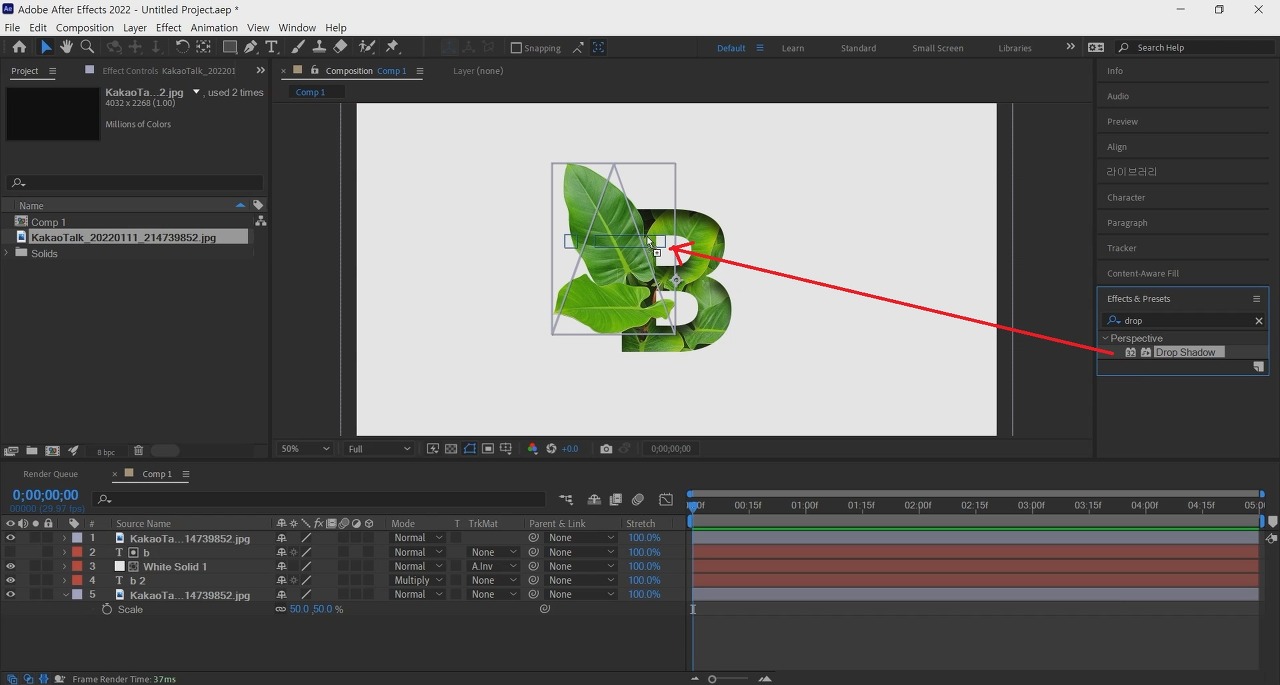Image resolution: width=1280 pixels, height=685 pixels.
Task: Open the Full resolution dropdown
Action: [x=377, y=449]
